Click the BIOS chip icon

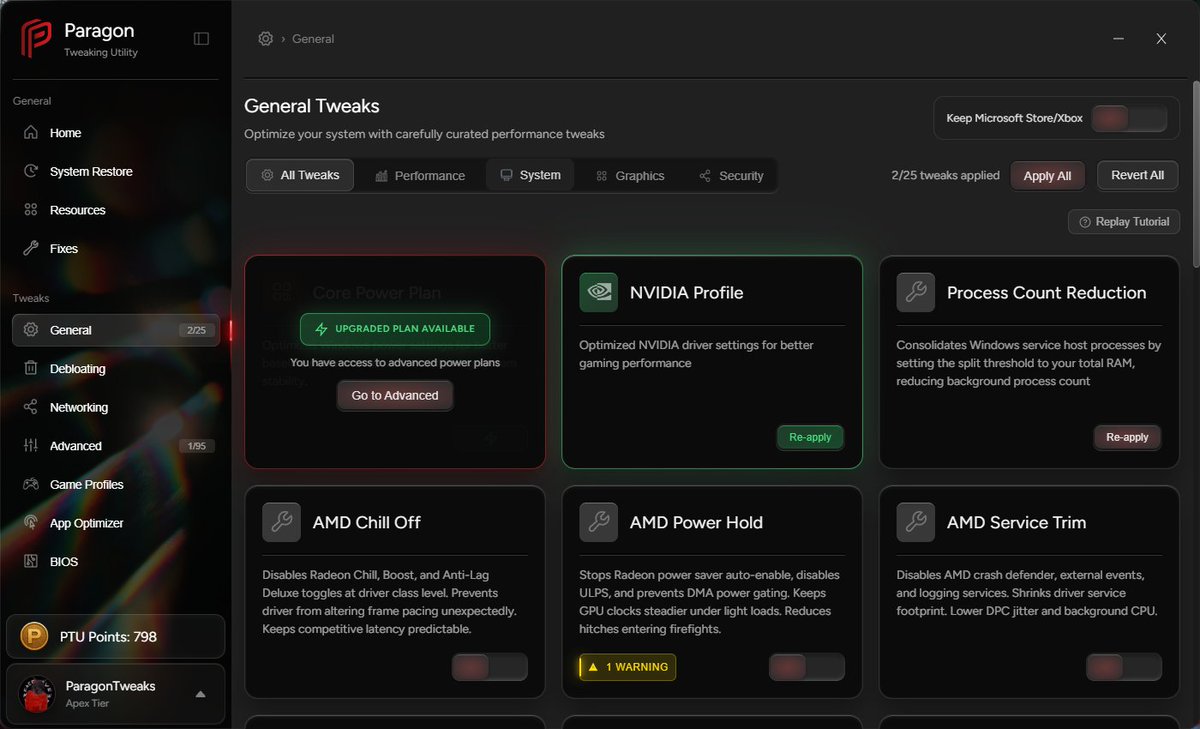[x=31, y=562]
